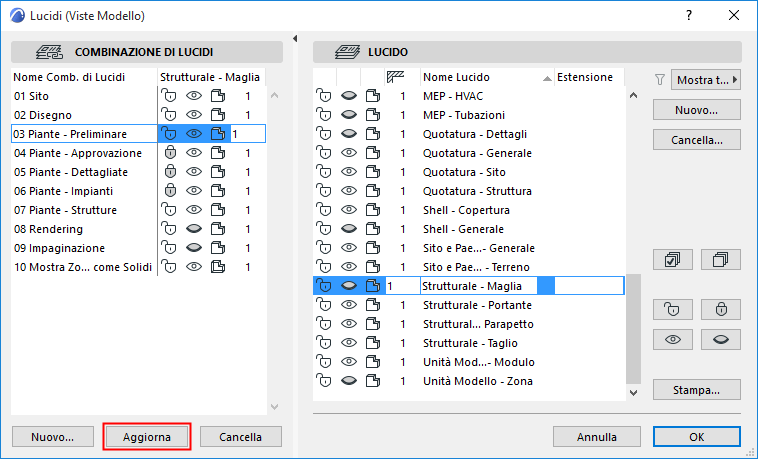Viewport: 758px width, 459px height.
Task: Click the filter funnel icon beside Mostra
Action: (x=659, y=80)
